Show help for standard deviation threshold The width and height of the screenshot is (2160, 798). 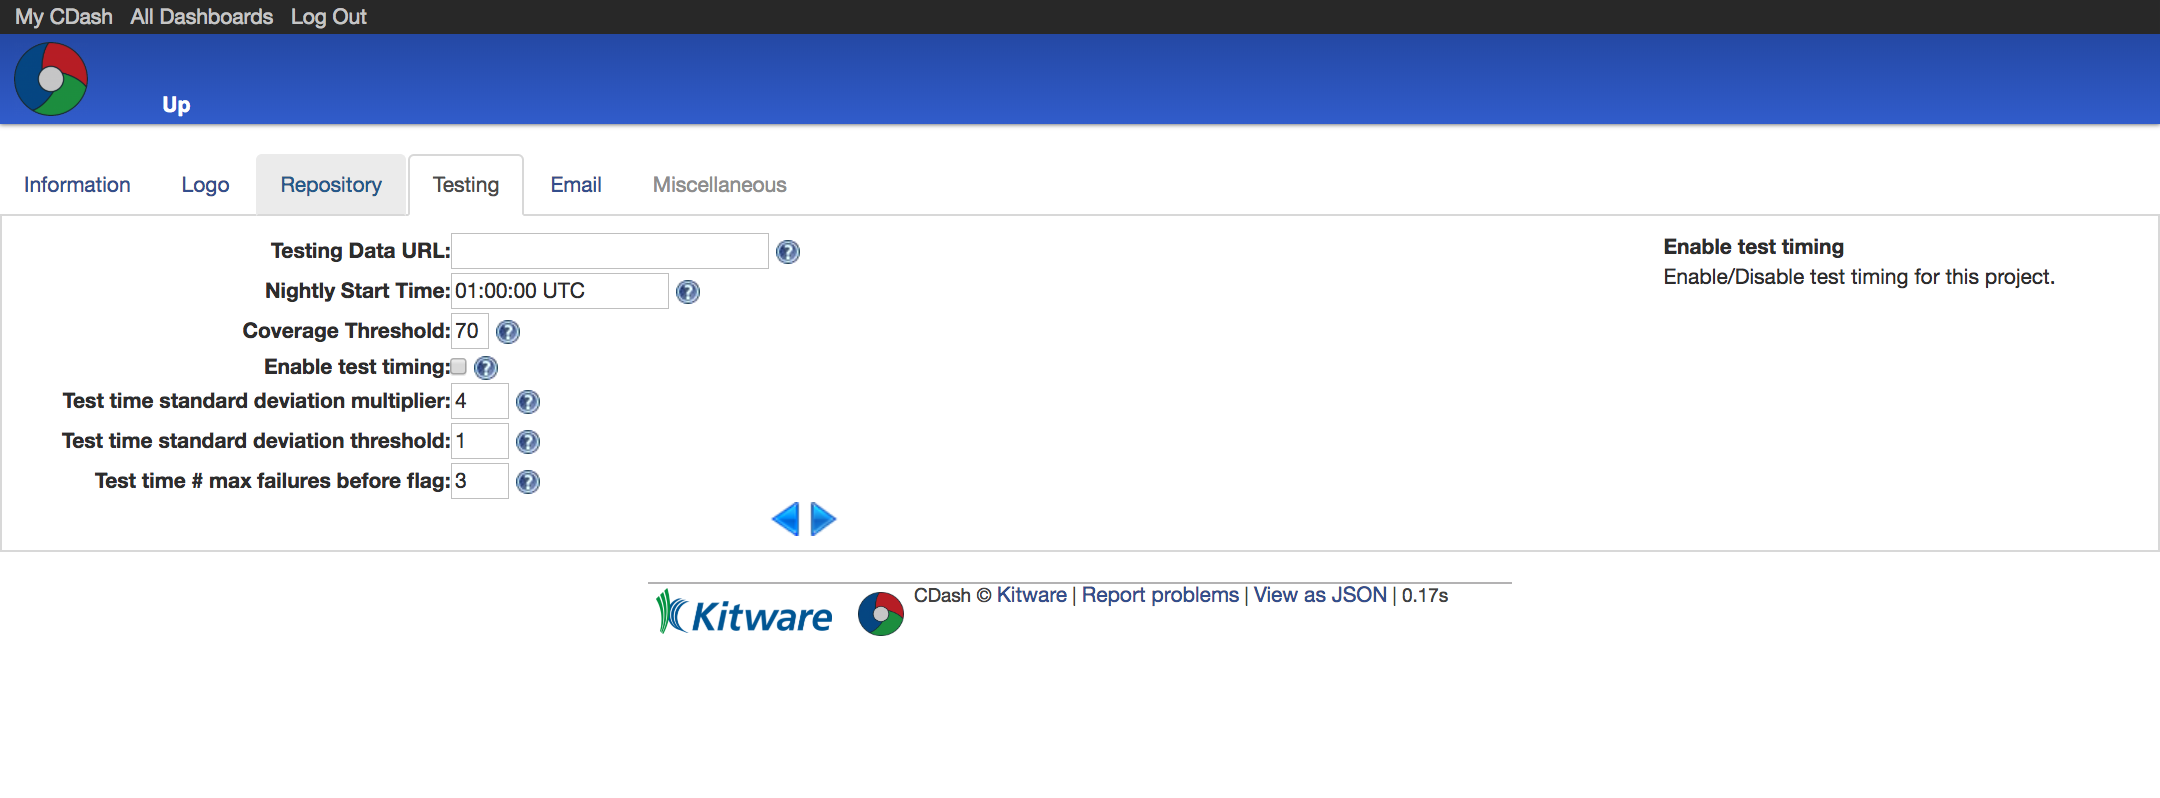point(528,442)
